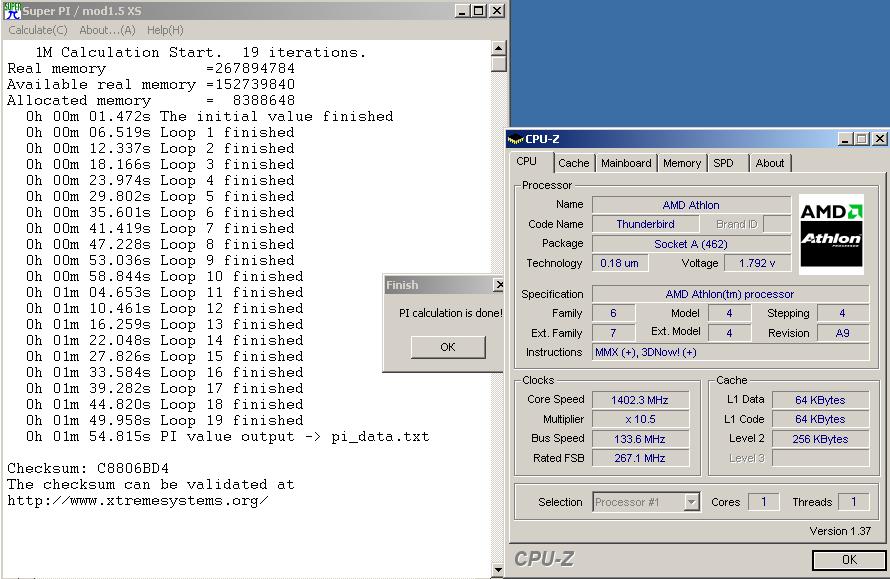Open the About...(A) menu in Super PI
Viewport: 890px width, 579px height.
[107, 30]
